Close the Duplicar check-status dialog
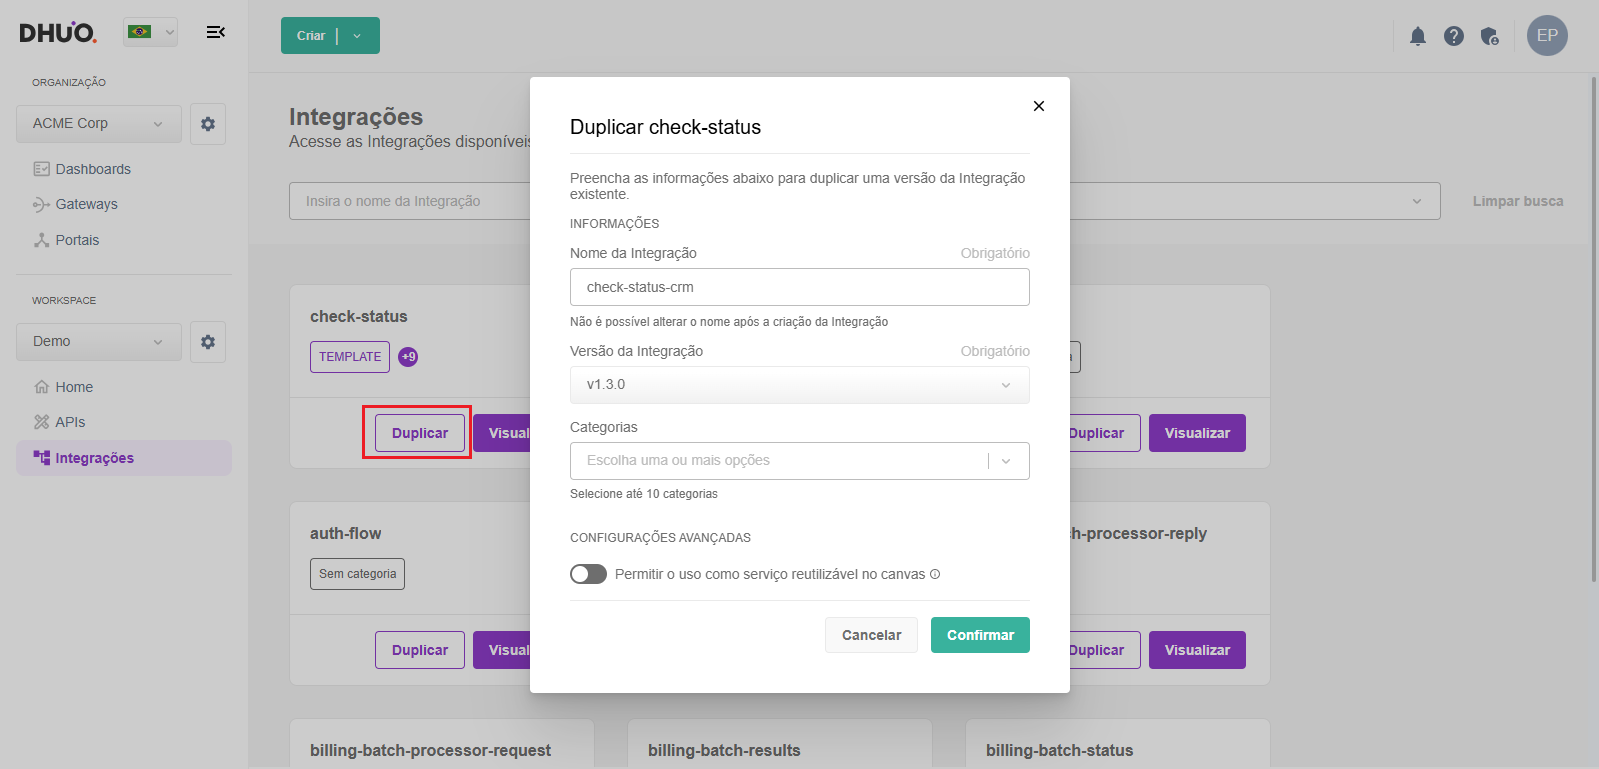This screenshot has height=769, width=1599. (1038, 106)
